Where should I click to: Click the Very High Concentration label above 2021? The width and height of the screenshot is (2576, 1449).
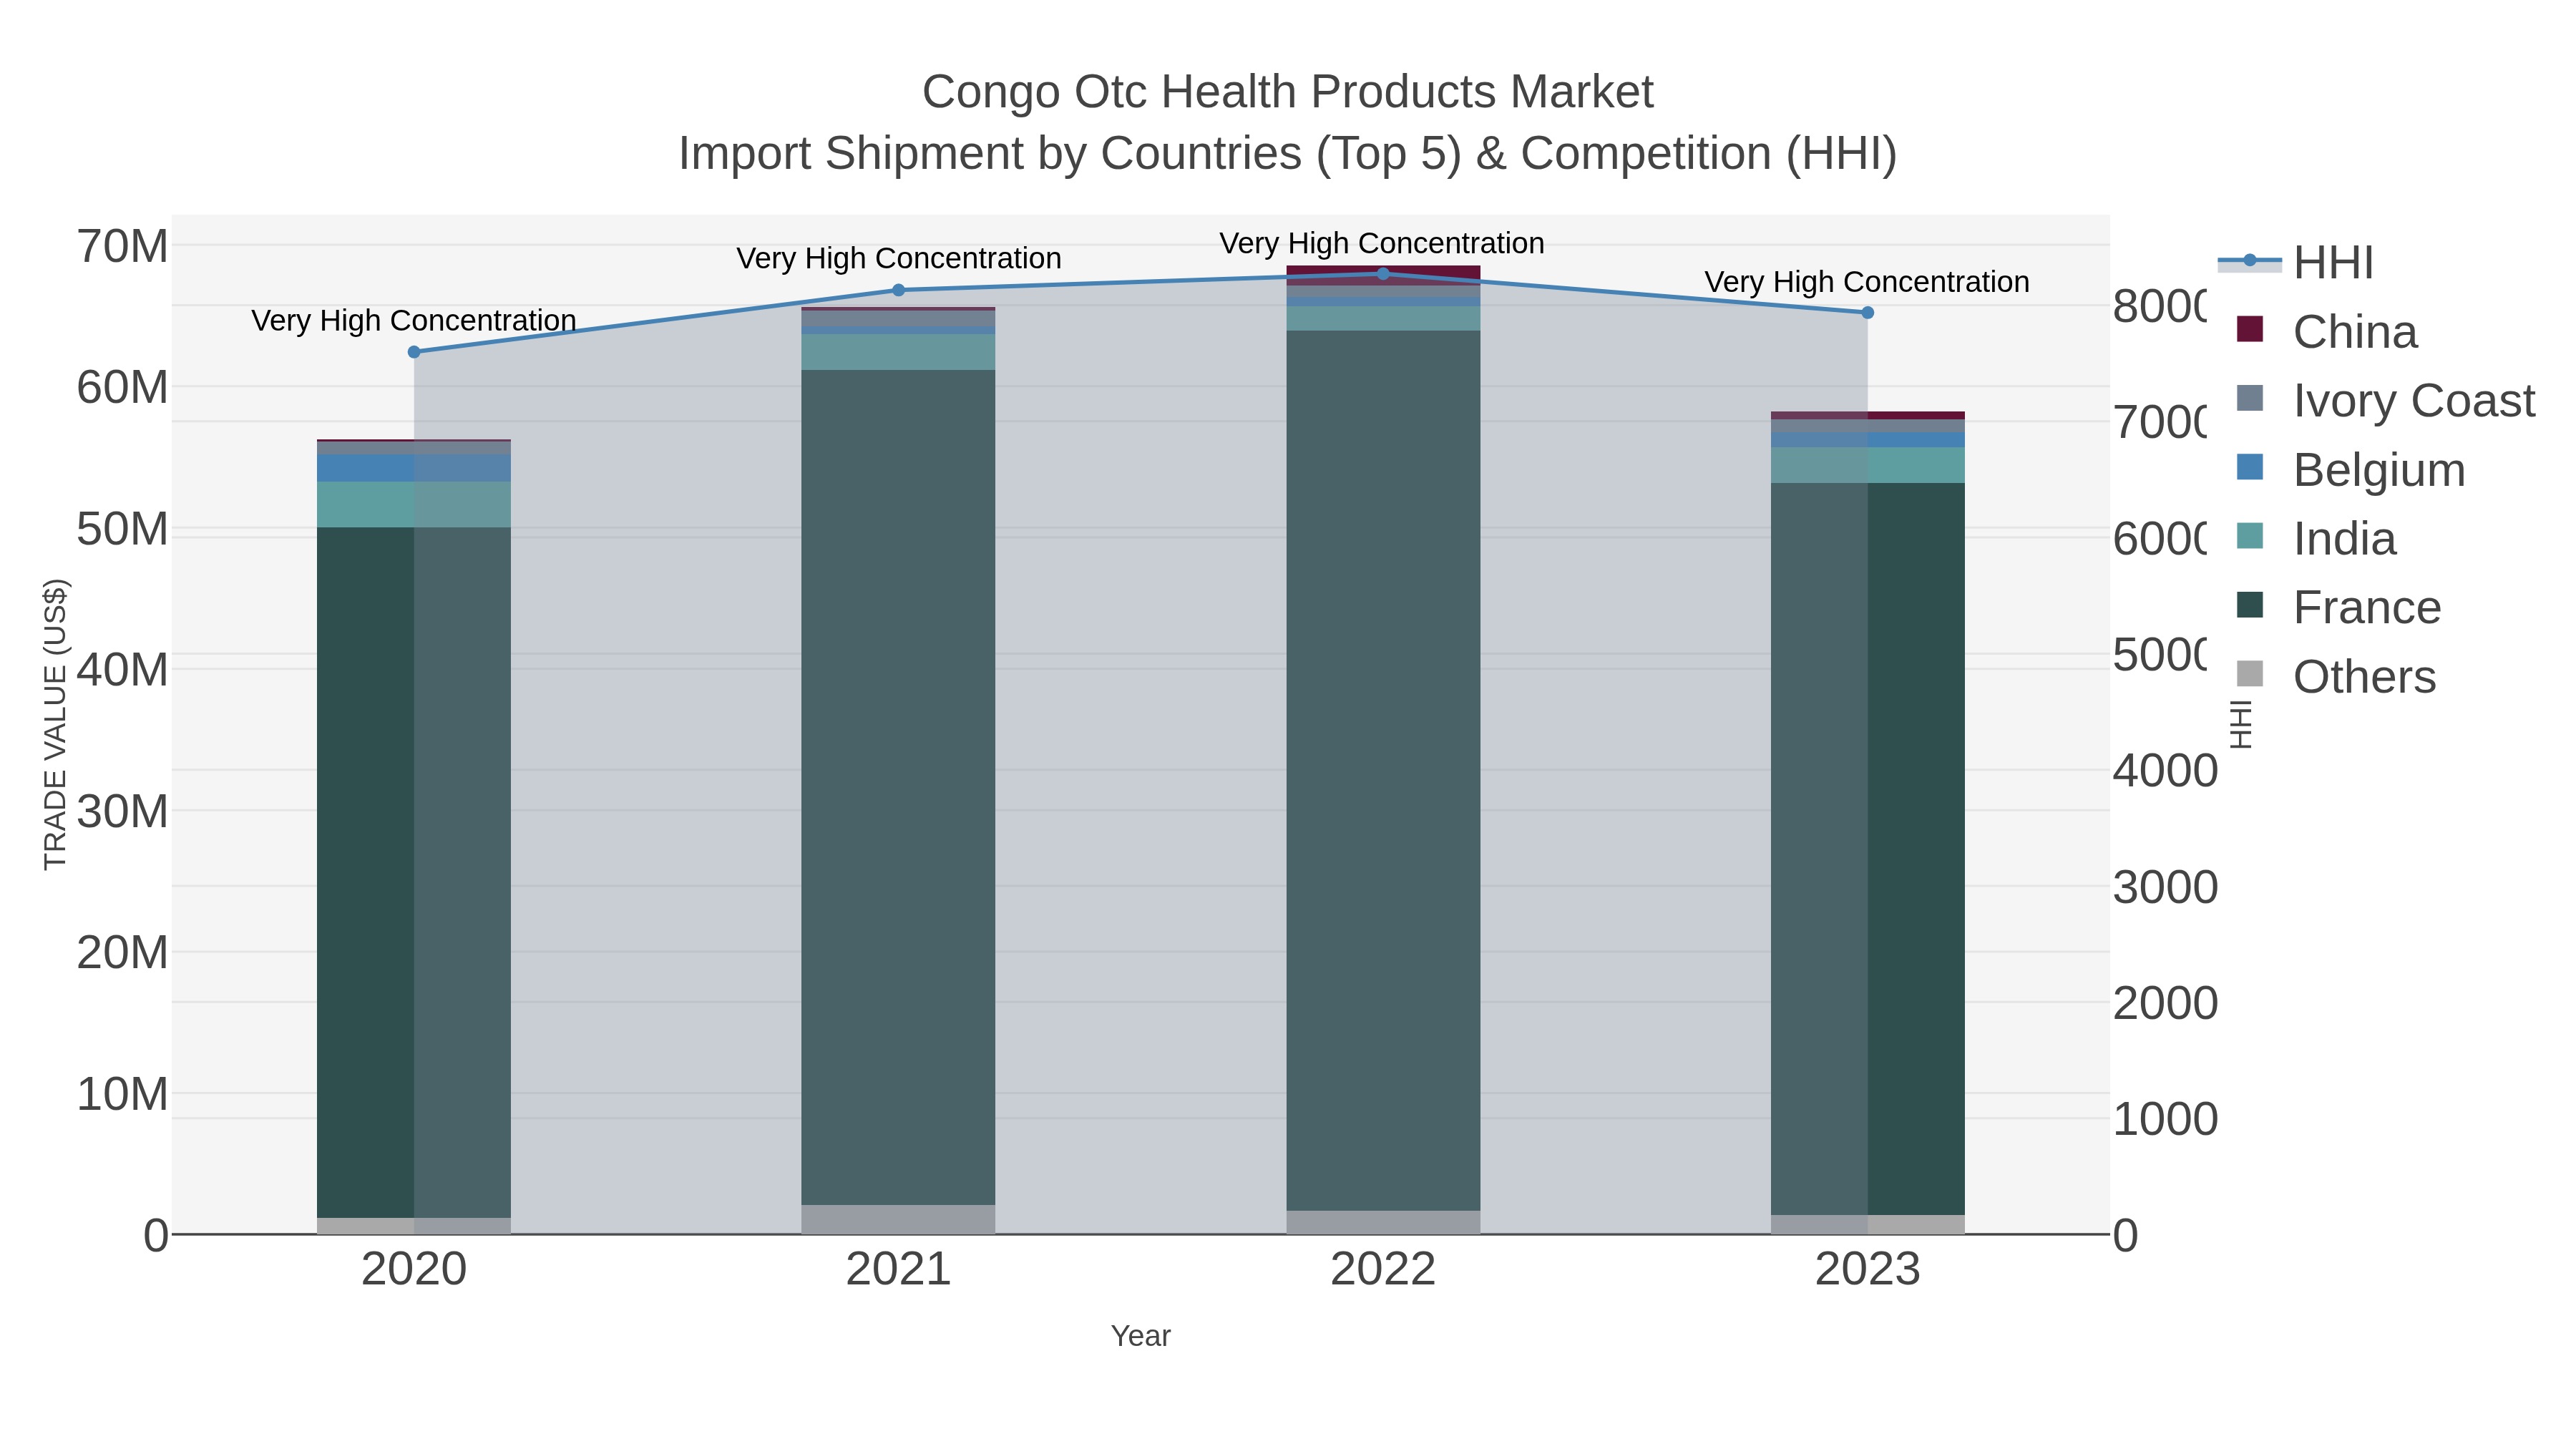point(899,258)
